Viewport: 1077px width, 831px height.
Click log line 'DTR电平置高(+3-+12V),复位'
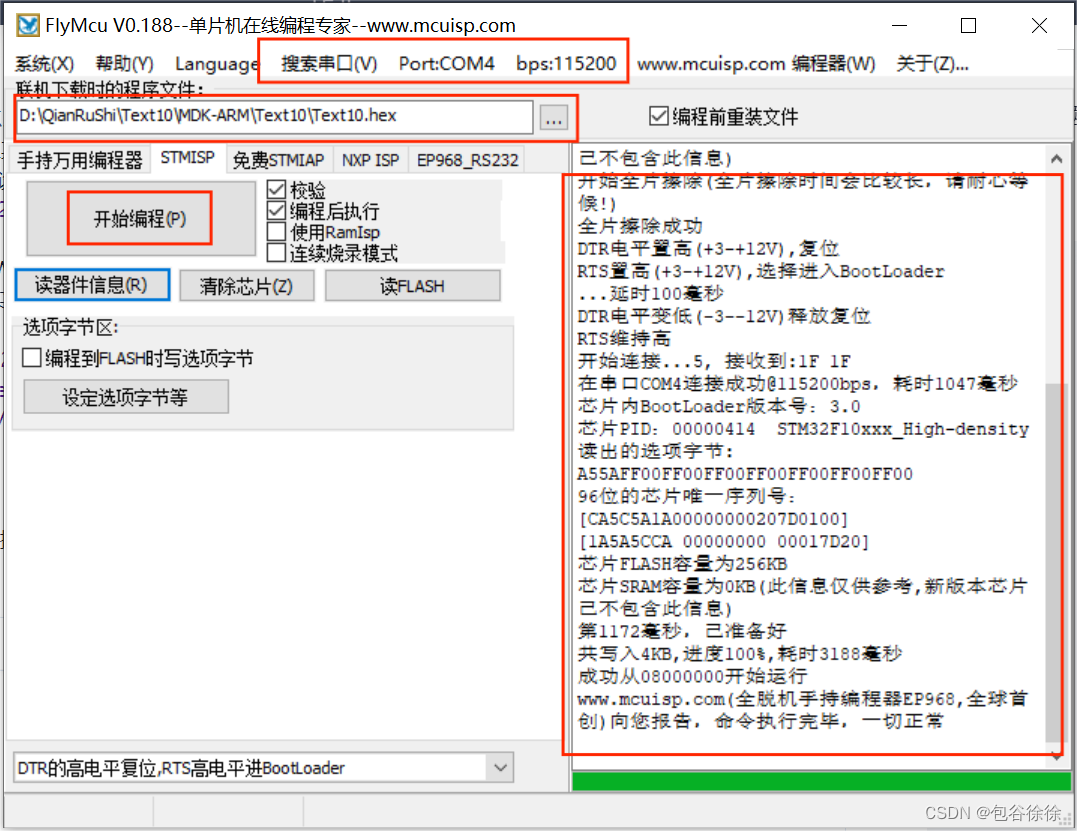[x=708, y=249]
